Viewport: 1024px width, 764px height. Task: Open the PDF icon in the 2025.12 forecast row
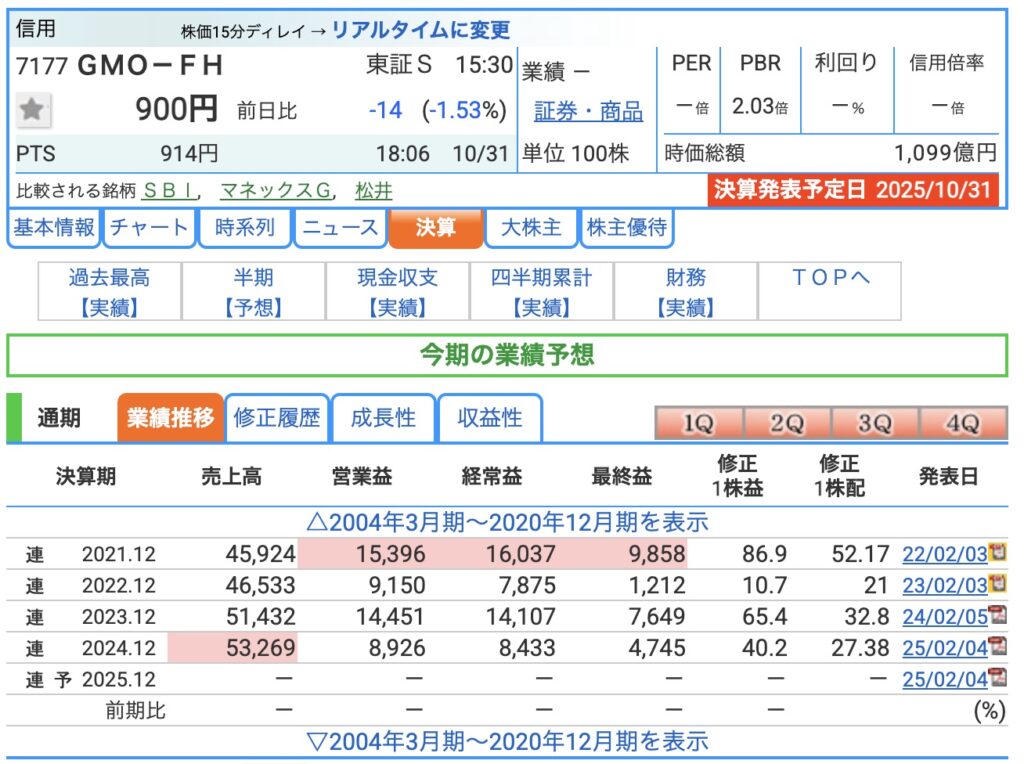[x=996, y=679]
